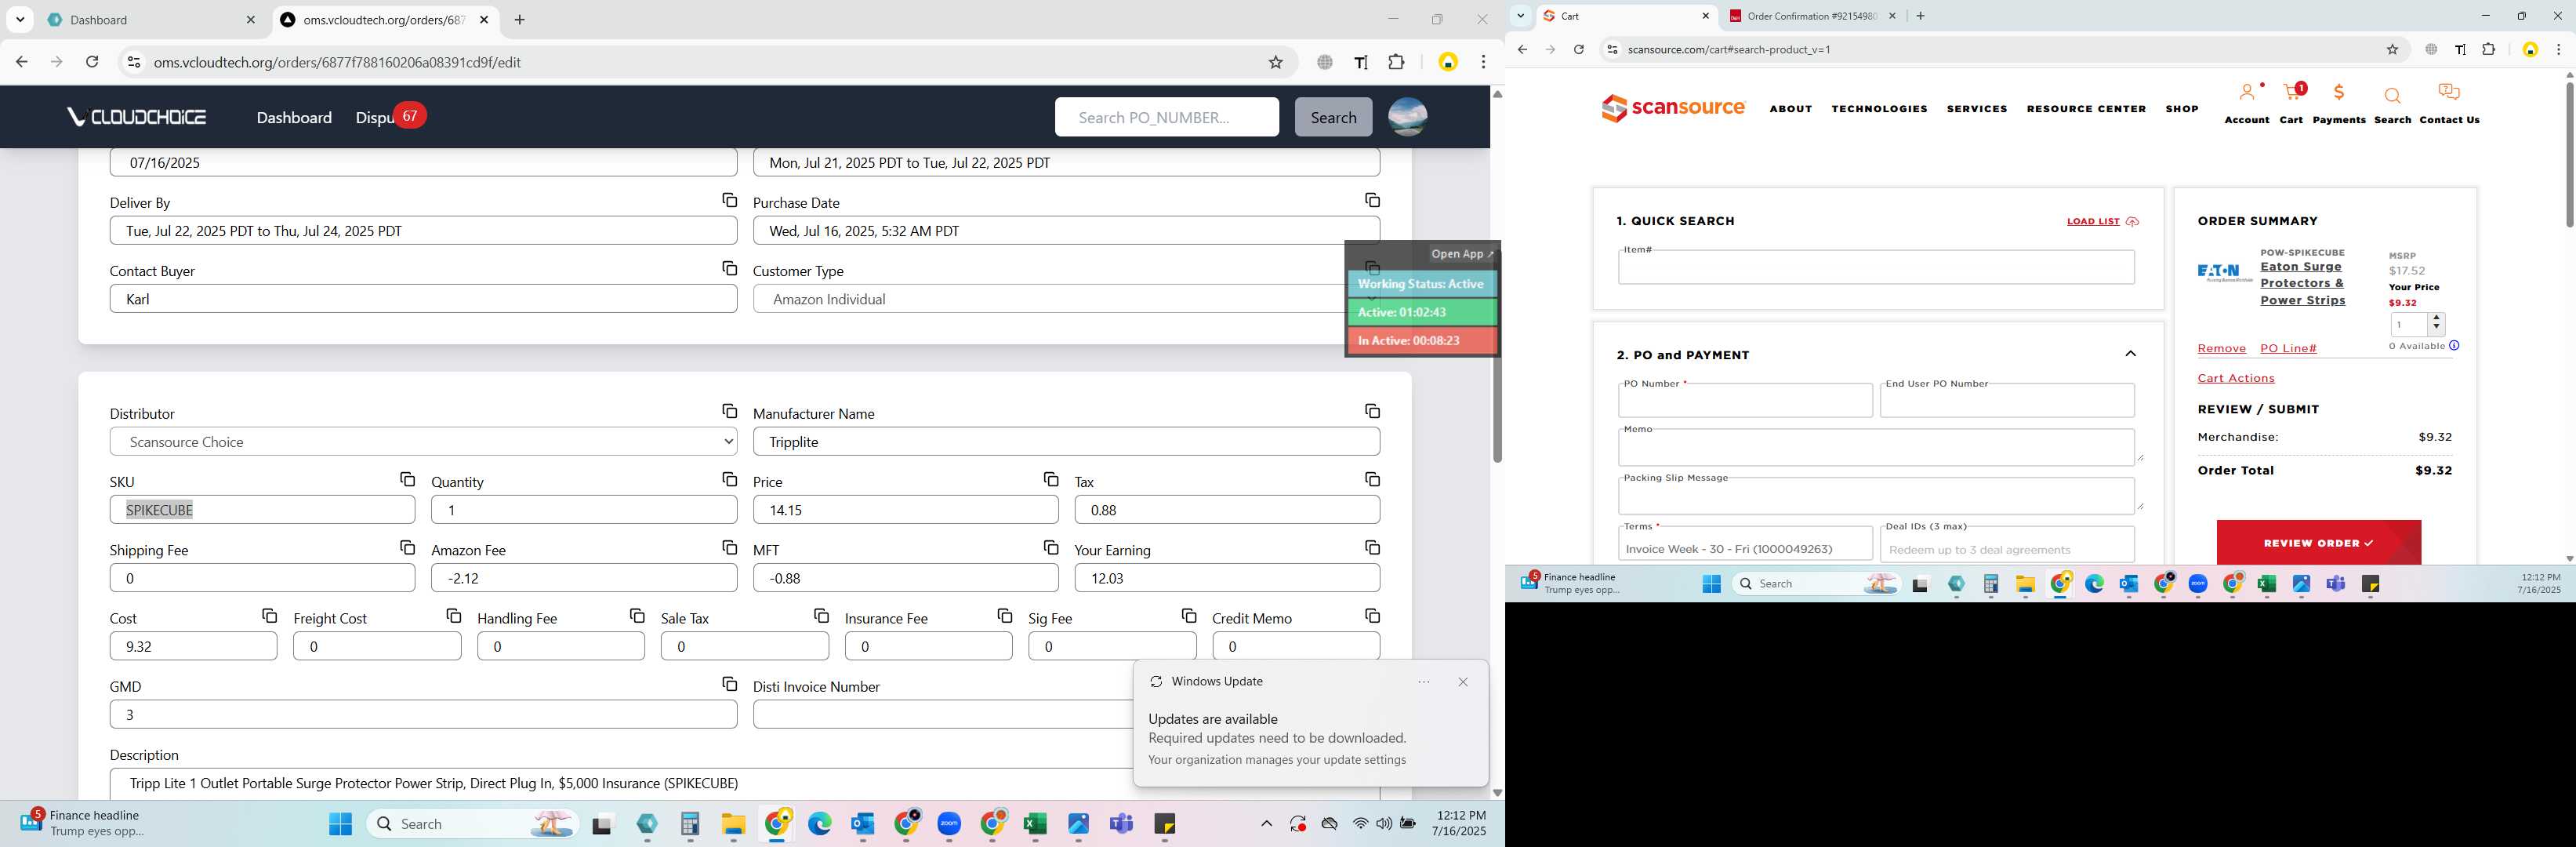The height and width of the screenshot is (847, 2576).
Task: Open the SHOP menu on ScanSource
Action: (2181, 109)
